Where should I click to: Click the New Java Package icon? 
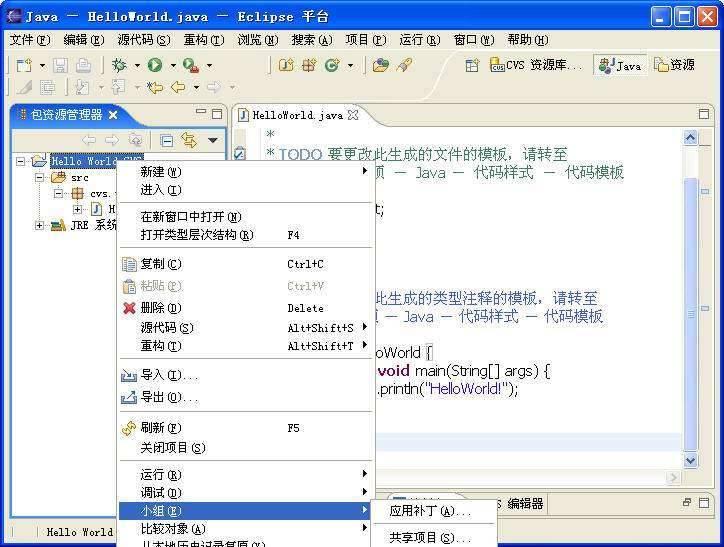point(309,65)
